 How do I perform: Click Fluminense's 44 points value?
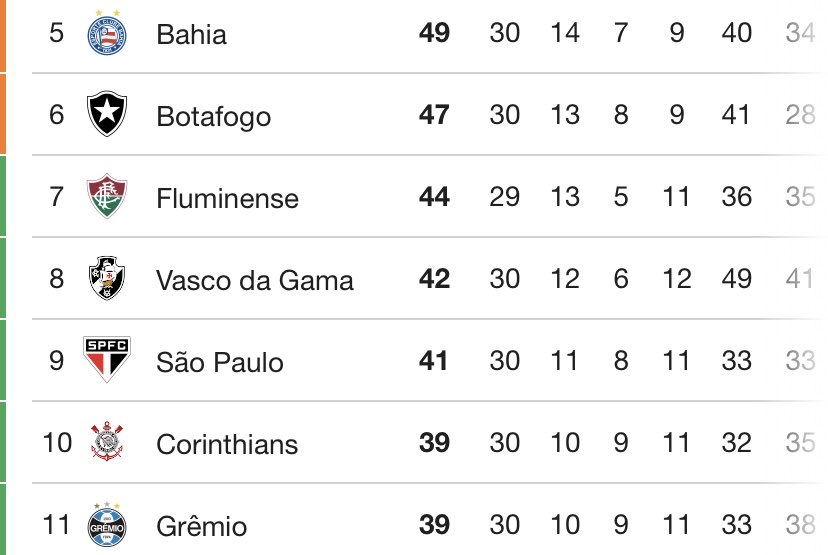pos(434,197)
